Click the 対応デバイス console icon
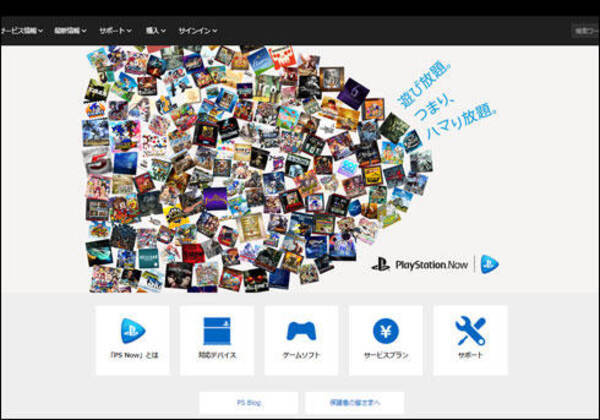Screen dimensions: 600x420 tap(217, 331)
